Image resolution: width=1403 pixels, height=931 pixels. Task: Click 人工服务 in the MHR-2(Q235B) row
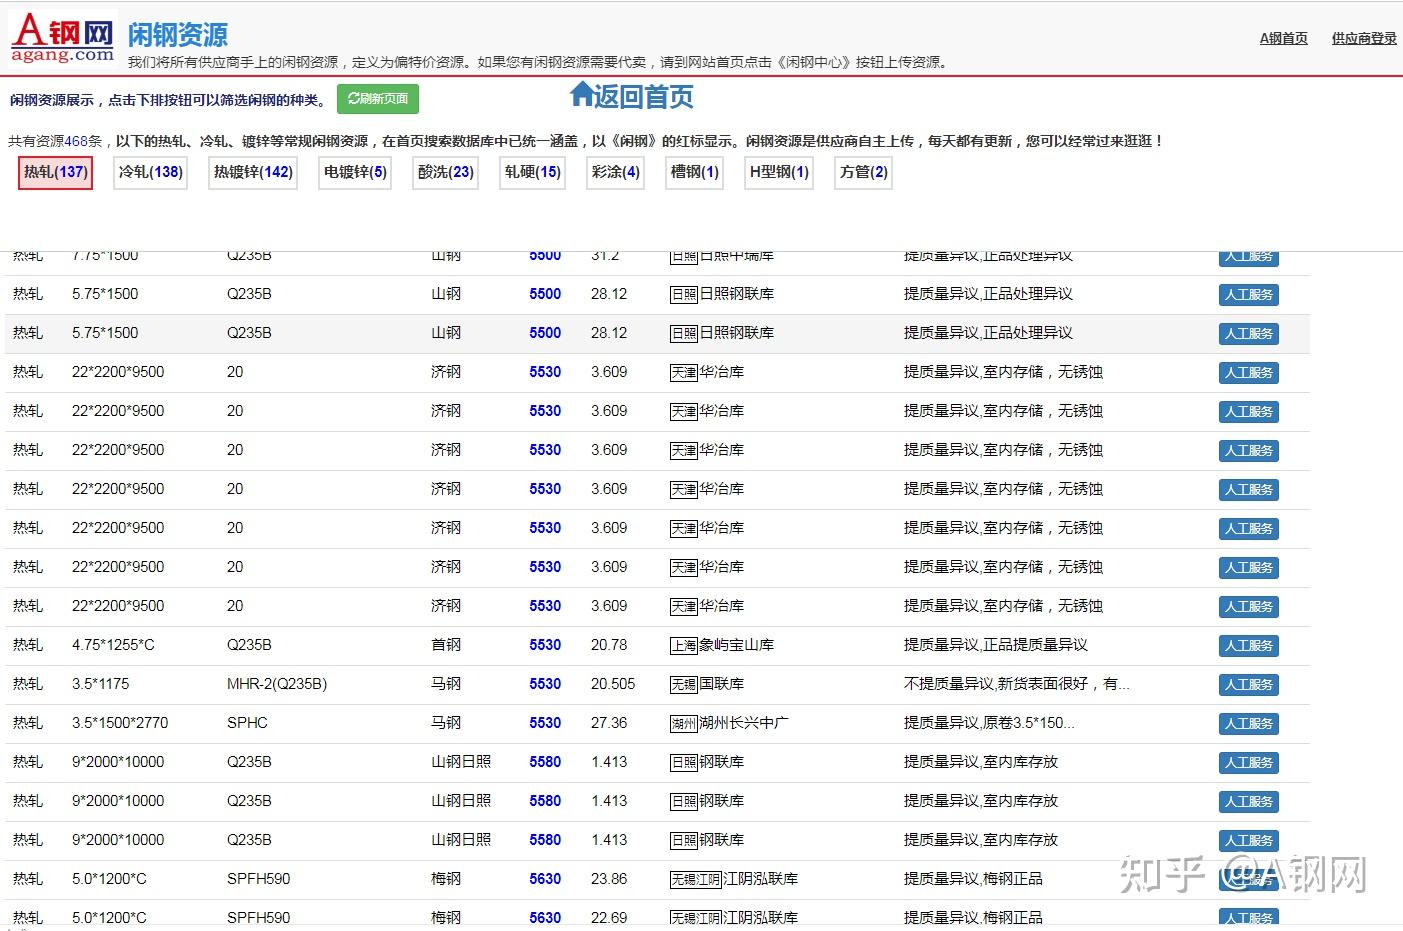pyautogui.click(x=1249, y=685)
